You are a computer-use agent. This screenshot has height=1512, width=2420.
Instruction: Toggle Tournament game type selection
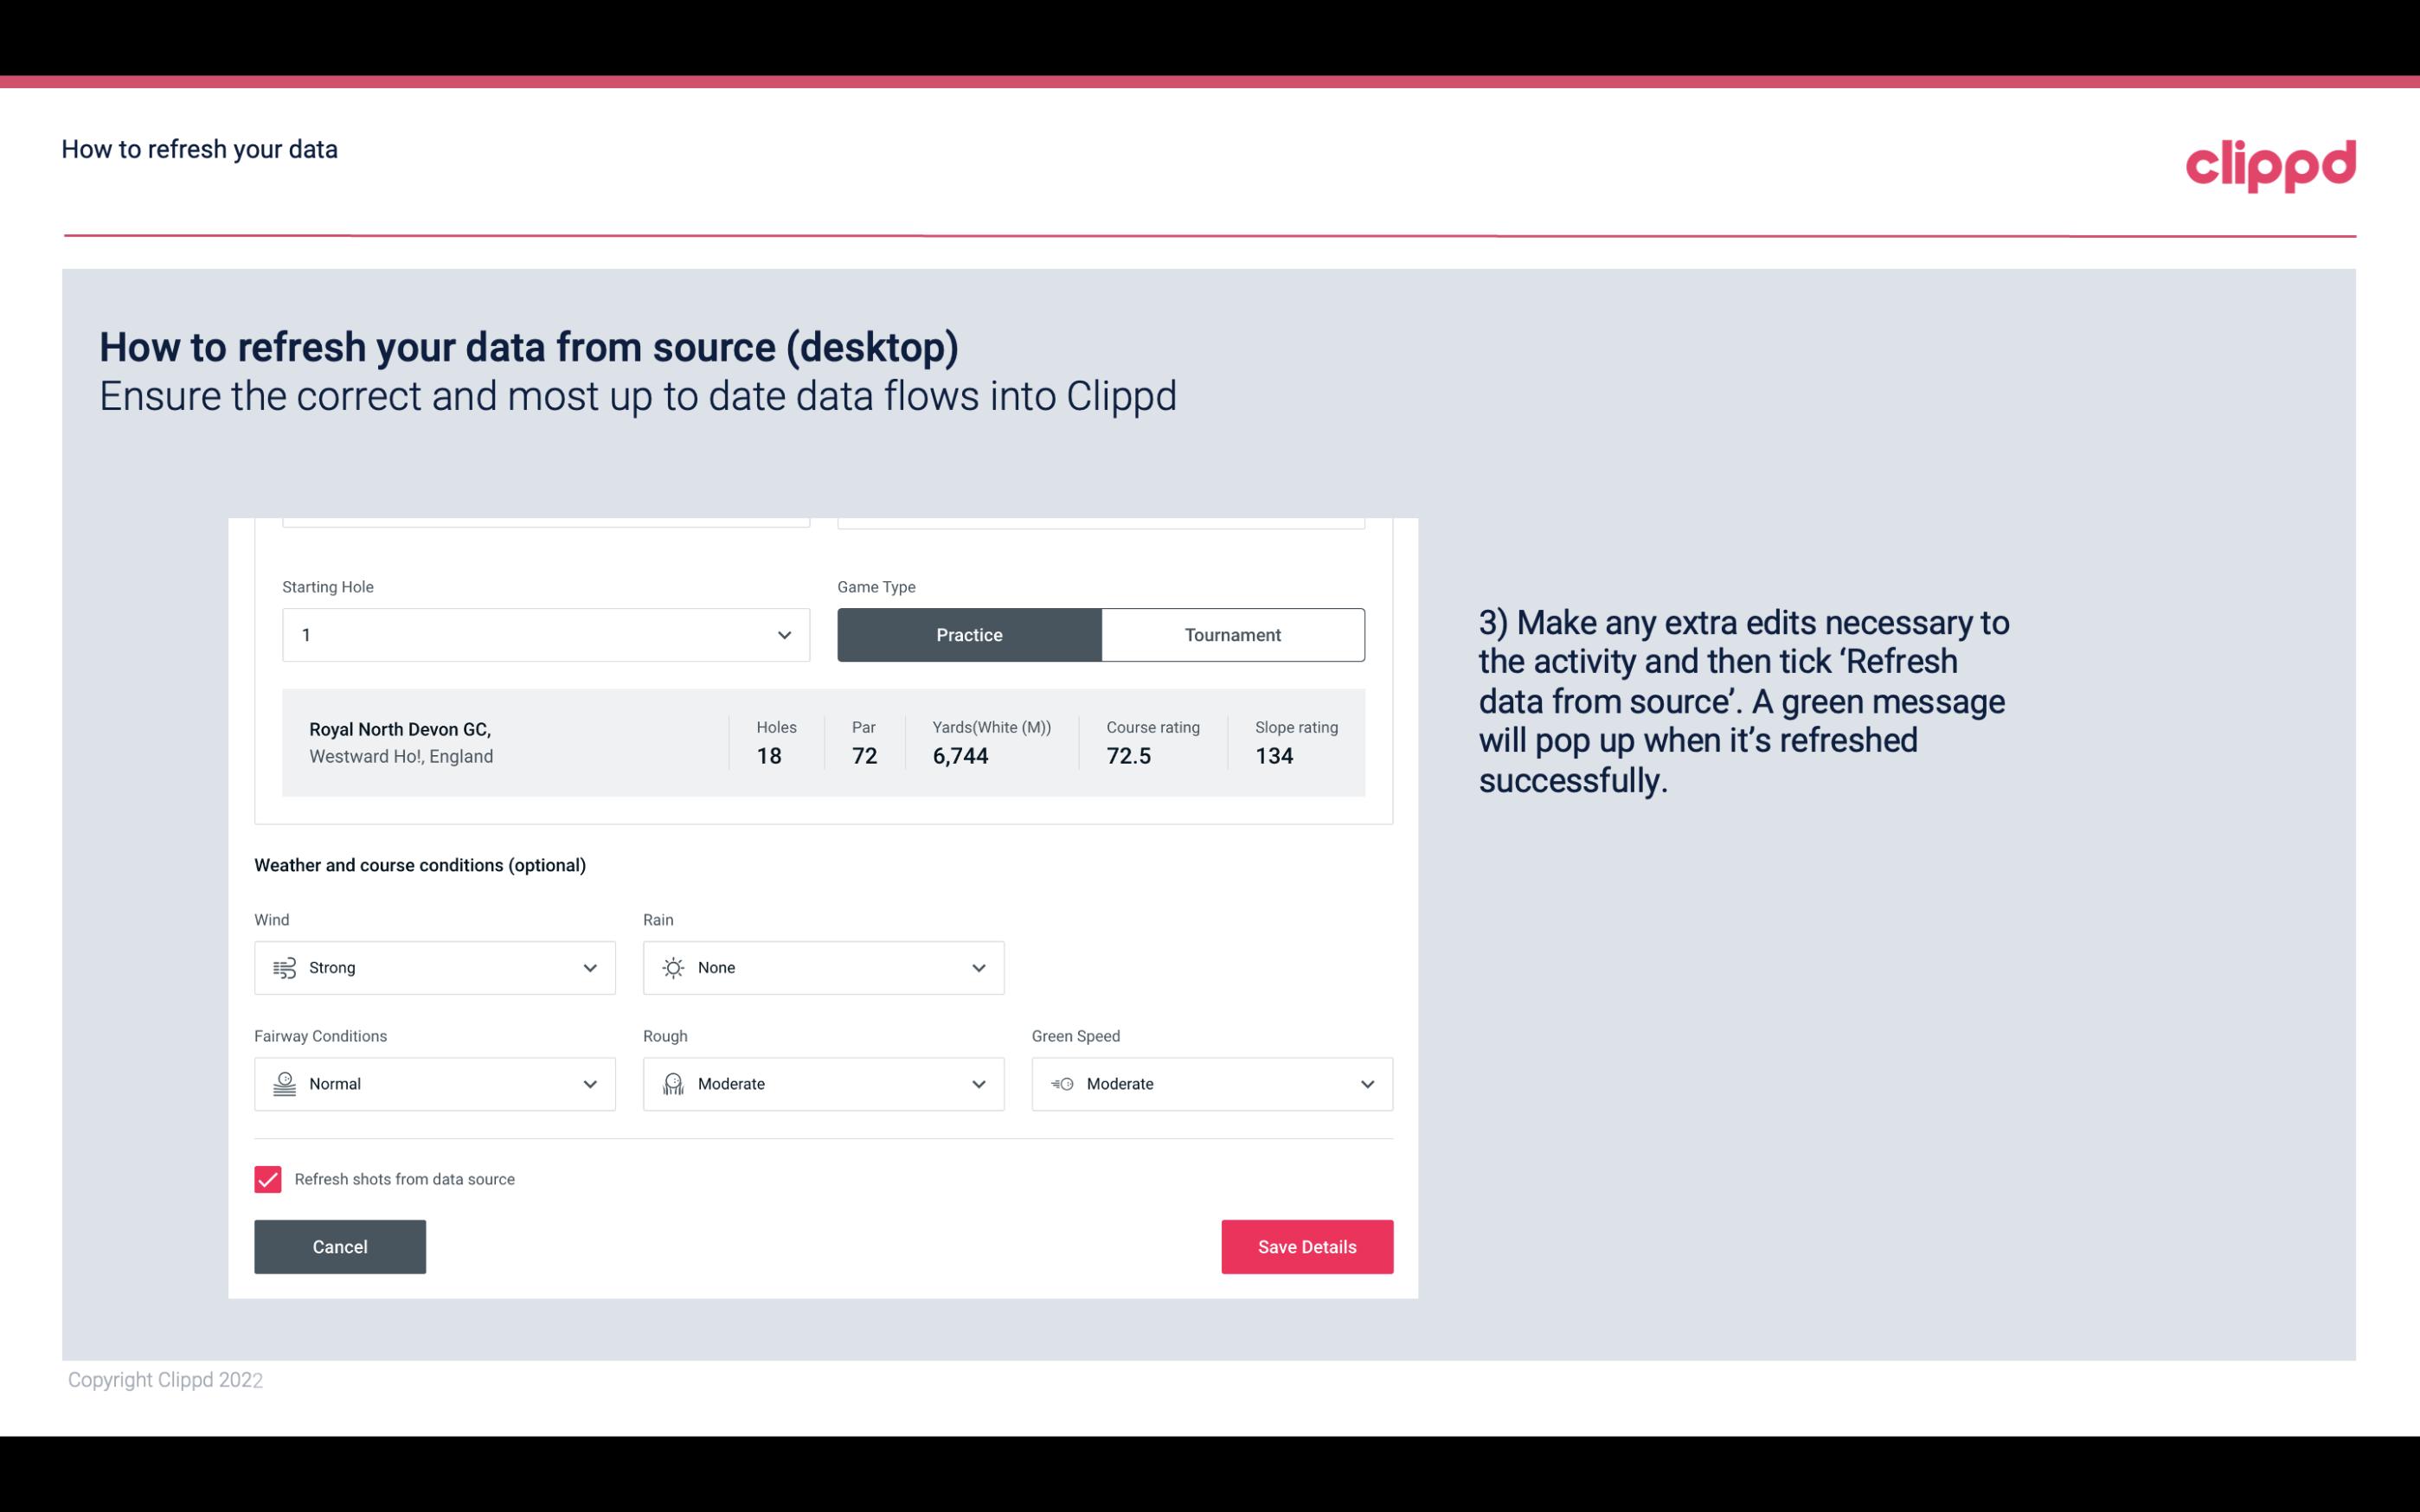tap(1232, 634)
